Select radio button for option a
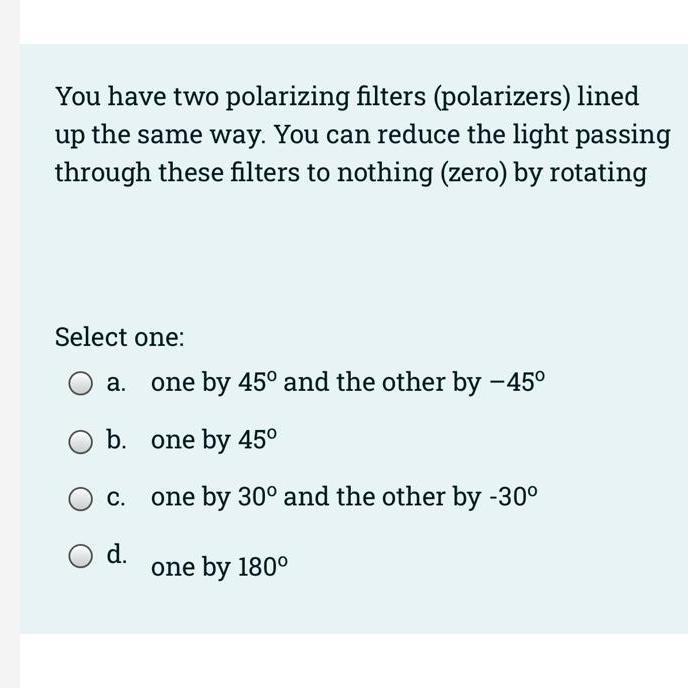 coord(82,383)
